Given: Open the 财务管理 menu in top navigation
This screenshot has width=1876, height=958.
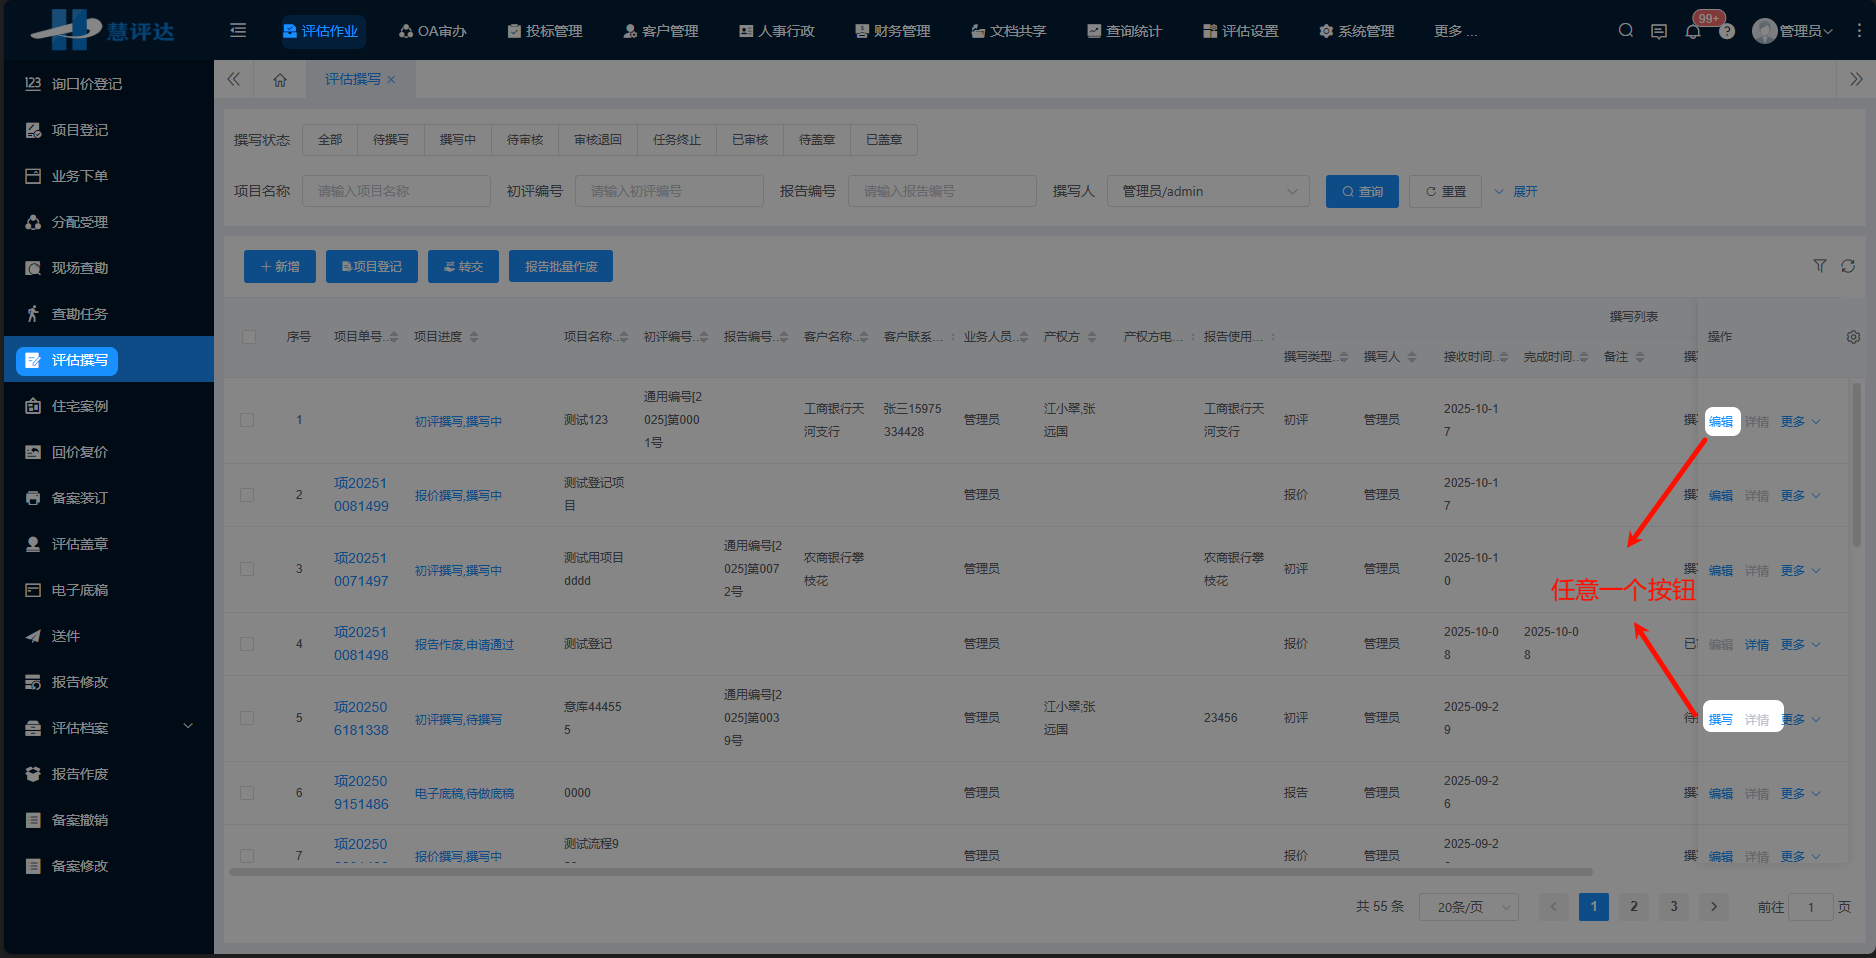Looking at the screenshot, I should [891, 30].
